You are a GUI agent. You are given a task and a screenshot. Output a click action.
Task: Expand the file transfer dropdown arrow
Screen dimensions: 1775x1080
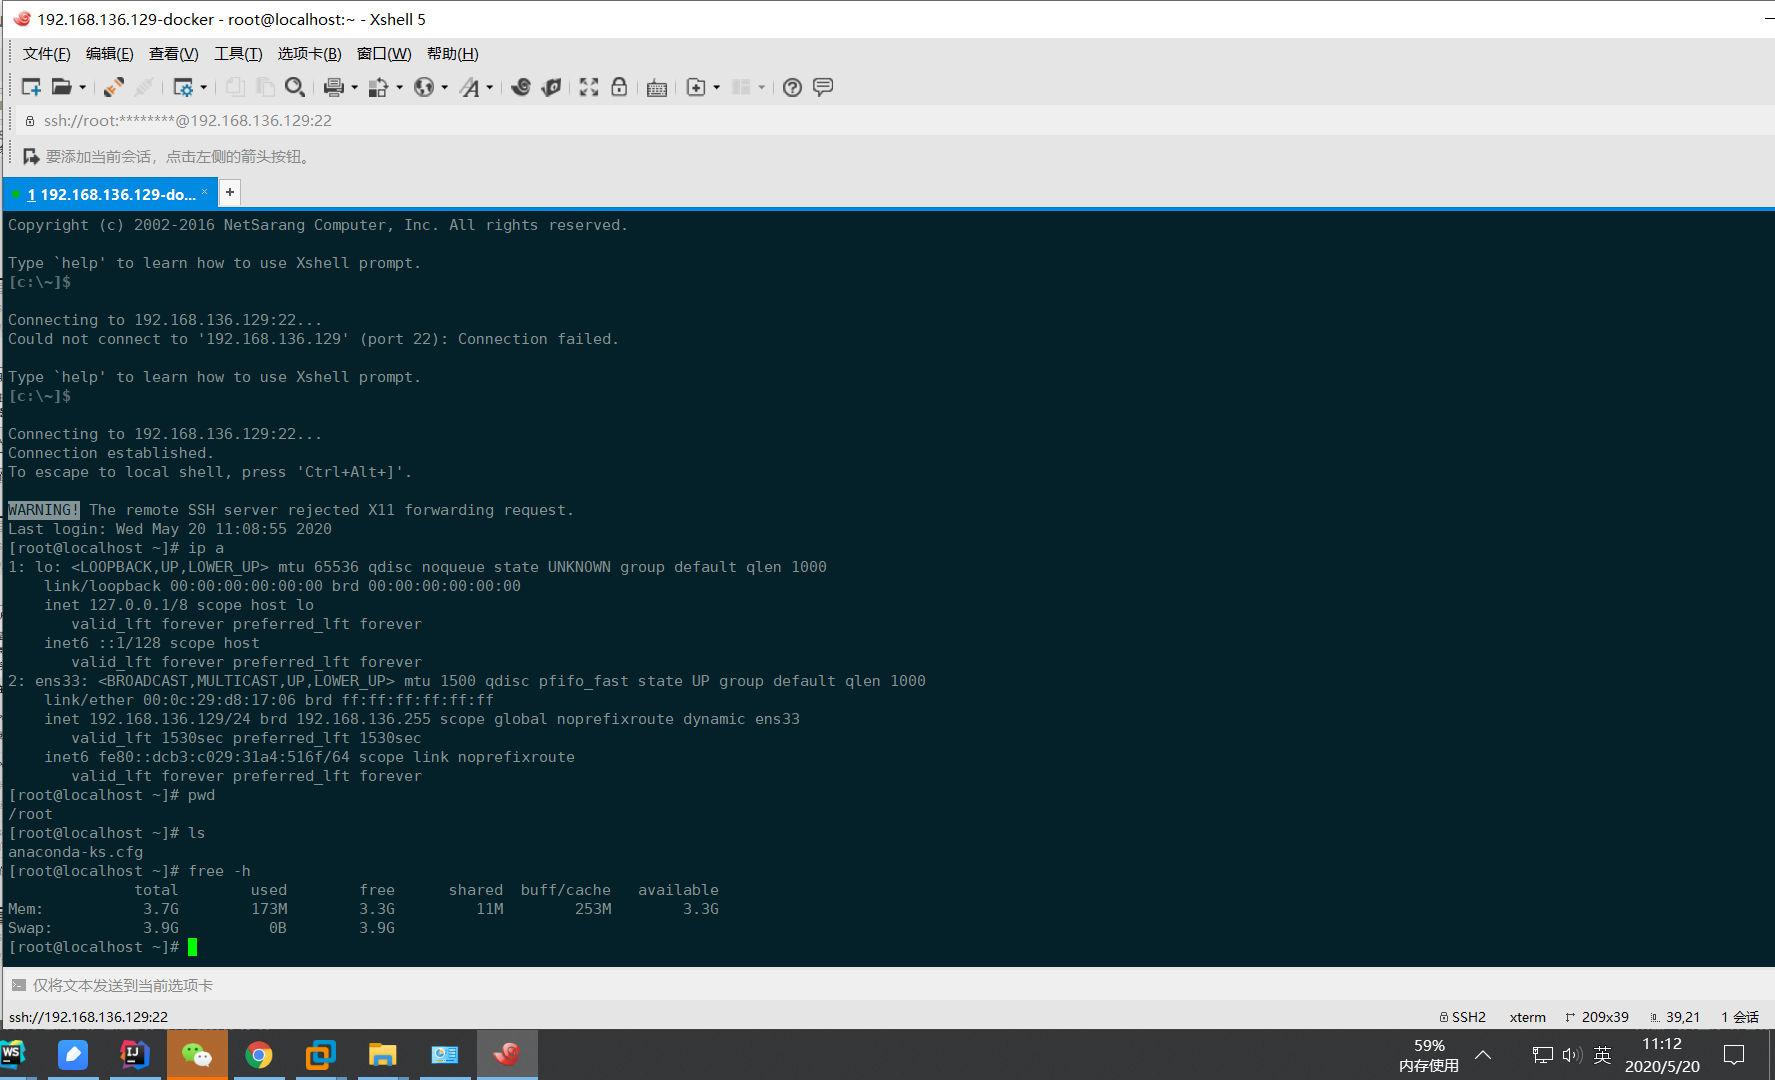(399, 87)
